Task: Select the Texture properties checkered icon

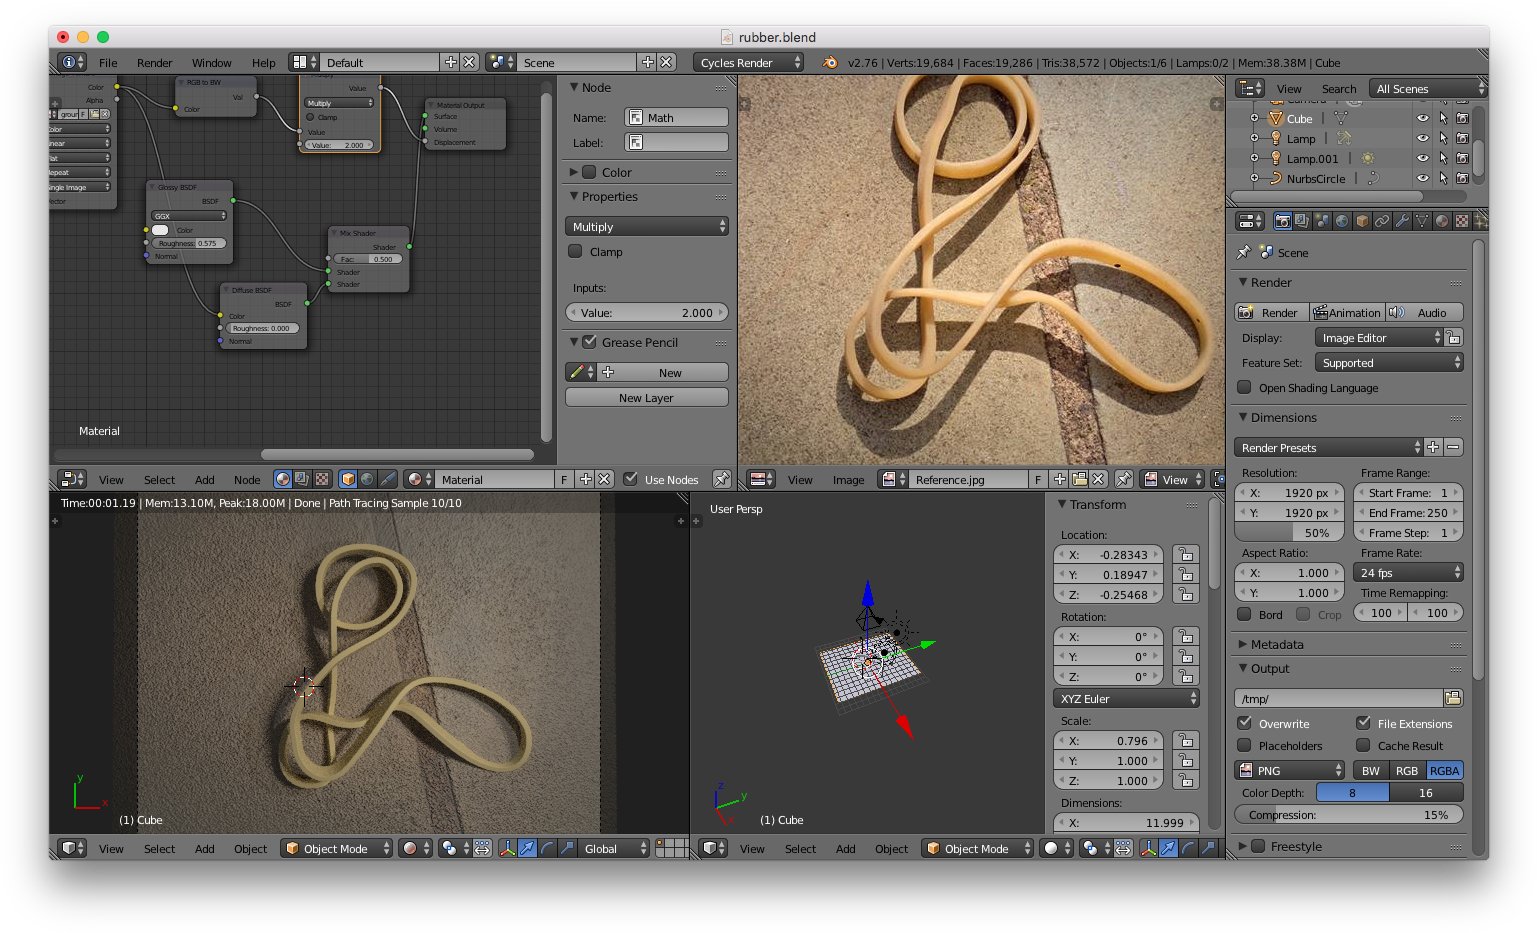Action: pos(1463,220)
